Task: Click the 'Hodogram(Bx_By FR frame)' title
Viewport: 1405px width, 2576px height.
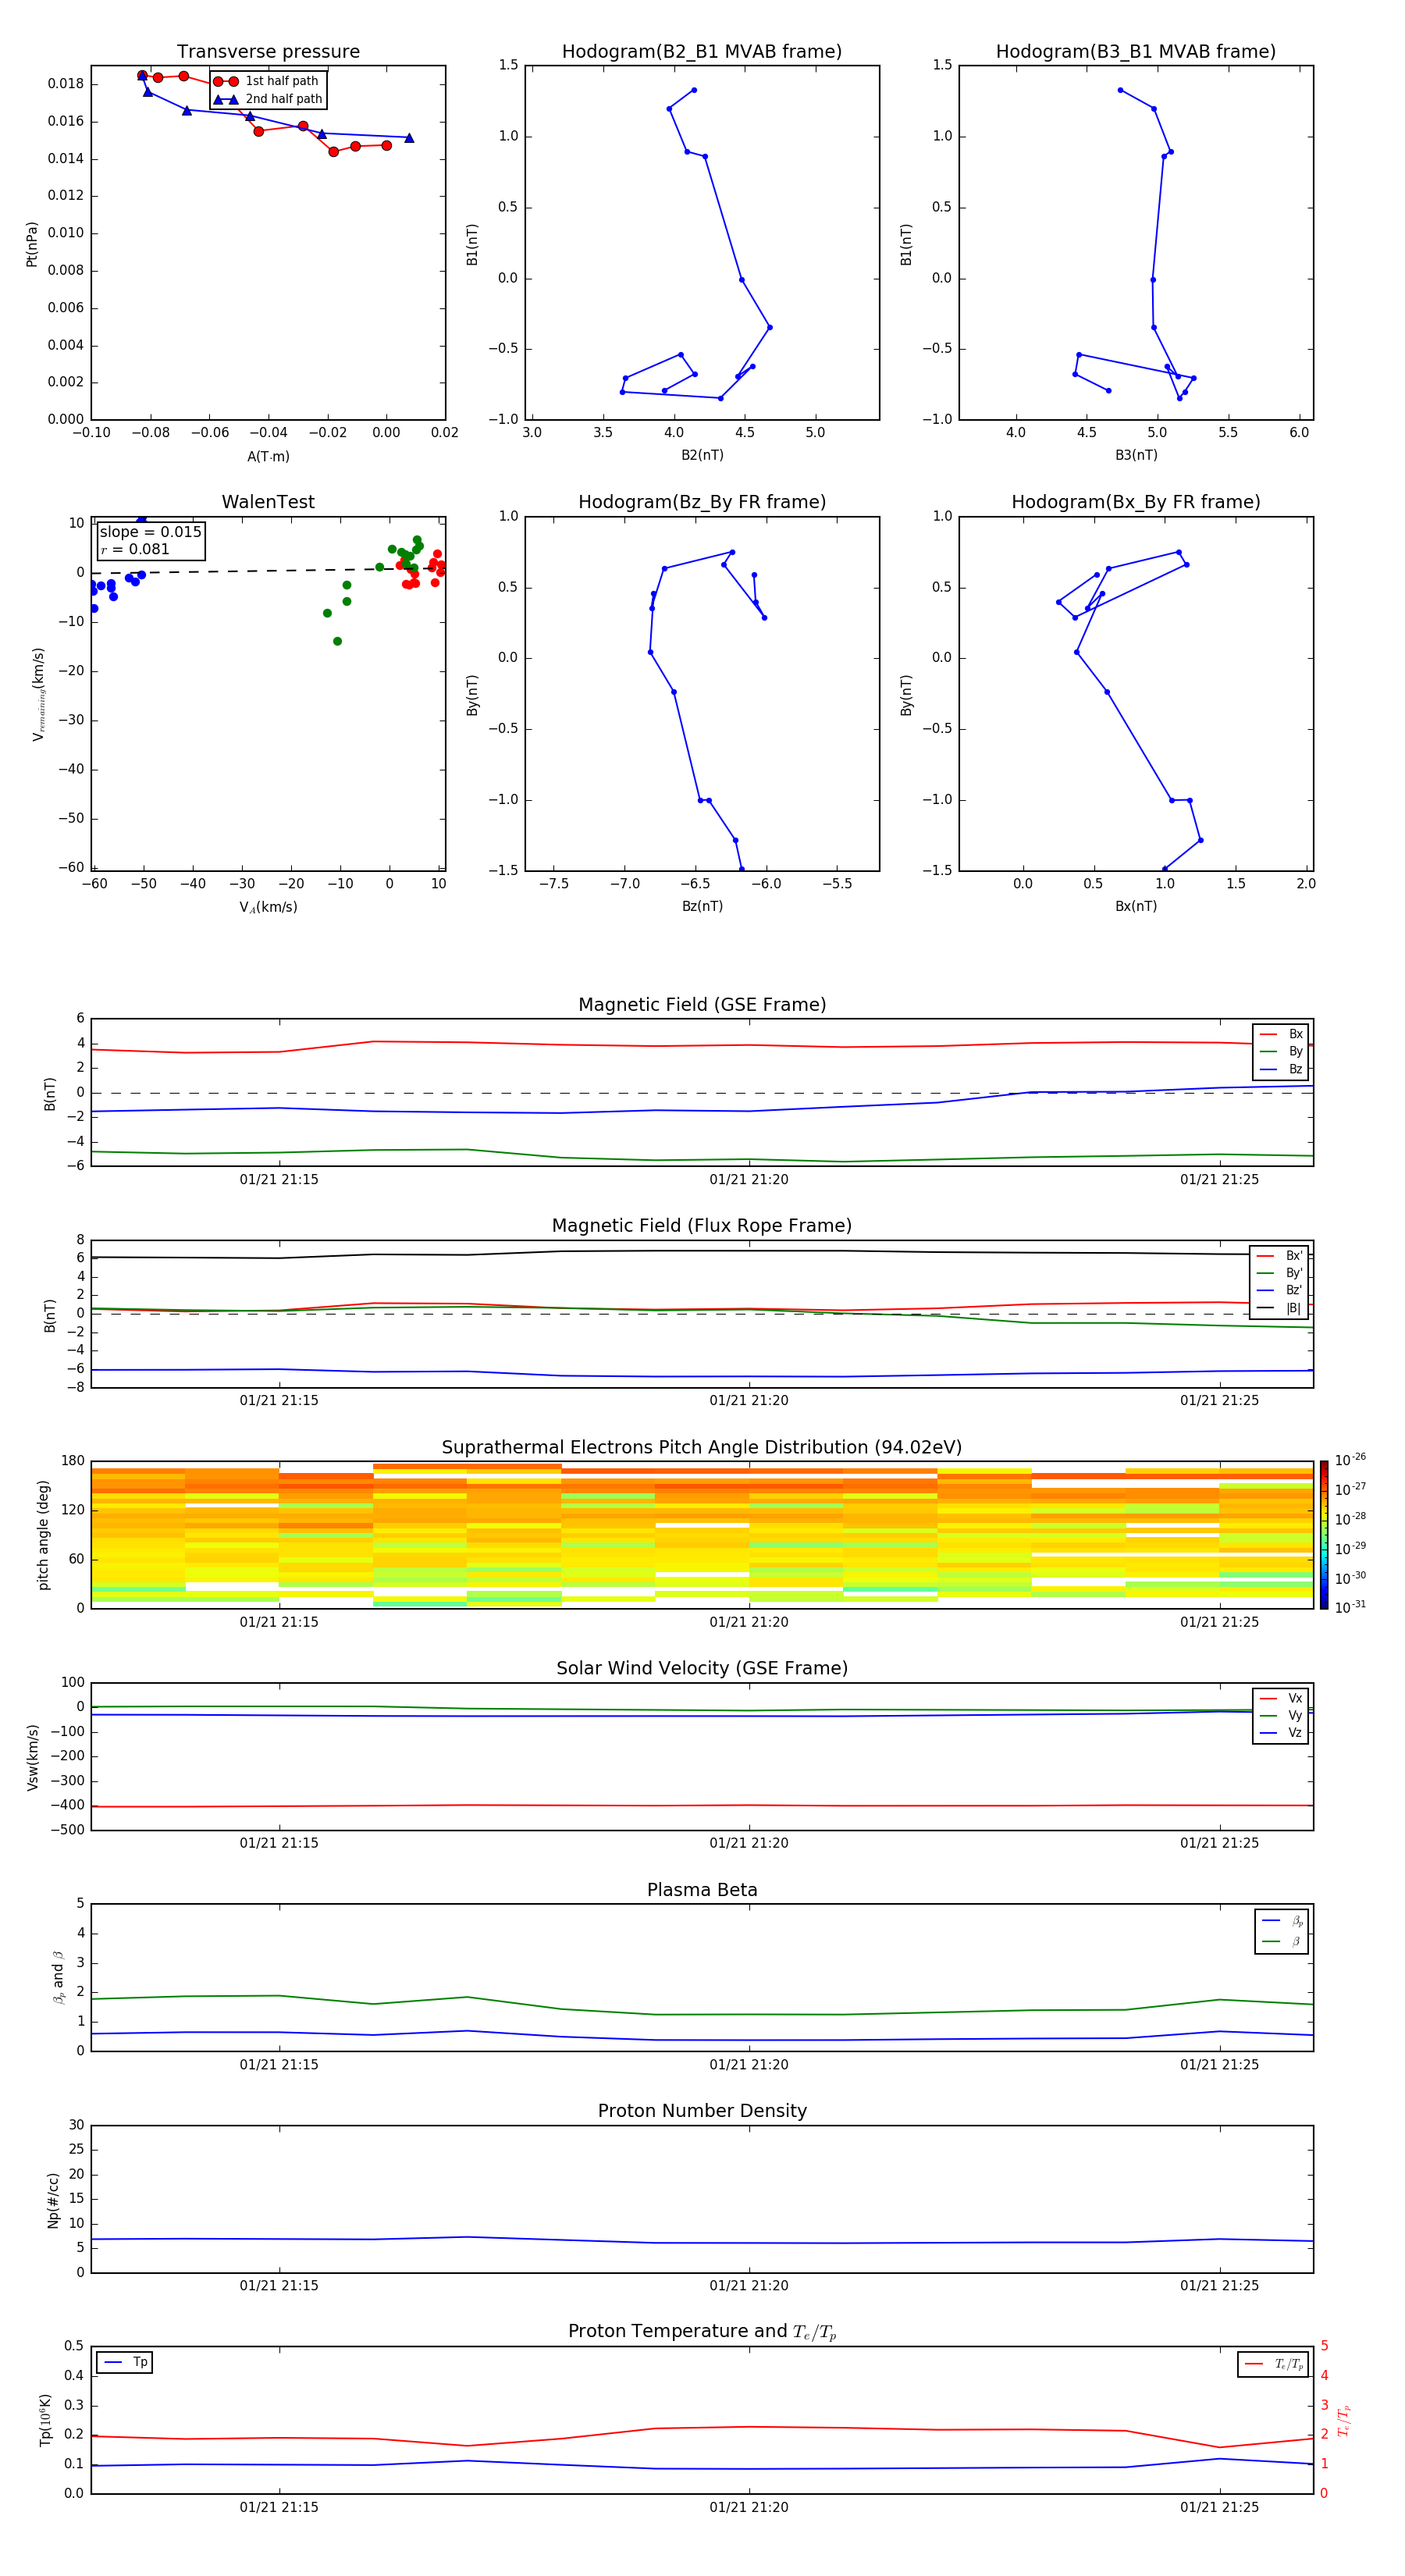Action: point(1136,502)
